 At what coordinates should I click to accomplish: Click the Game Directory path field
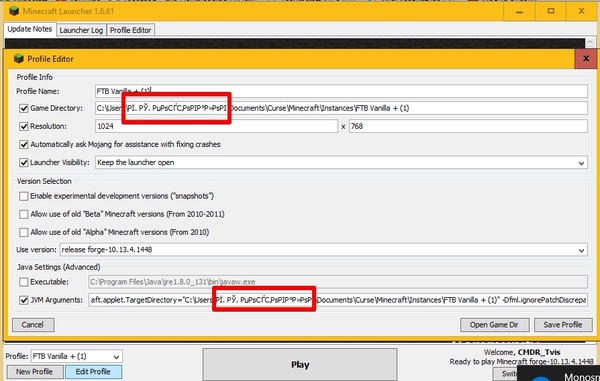pyautogui.click(x=341, y=108)
